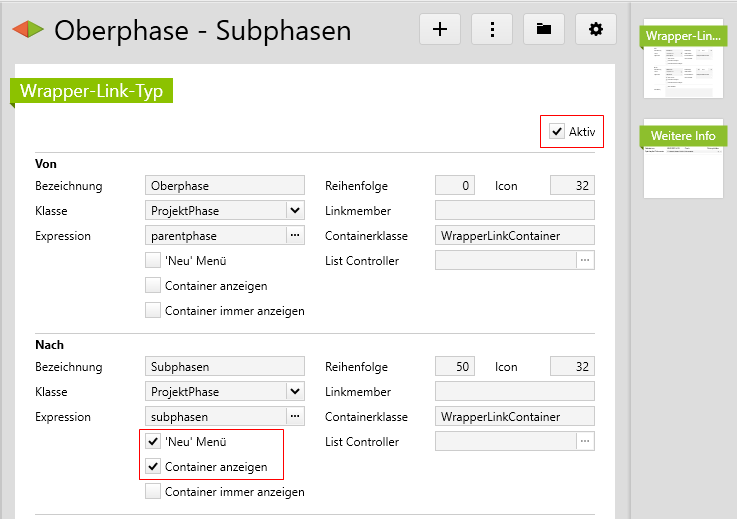
Task: Click ellipsis beside subphasen expression
Action: [294, 417]
